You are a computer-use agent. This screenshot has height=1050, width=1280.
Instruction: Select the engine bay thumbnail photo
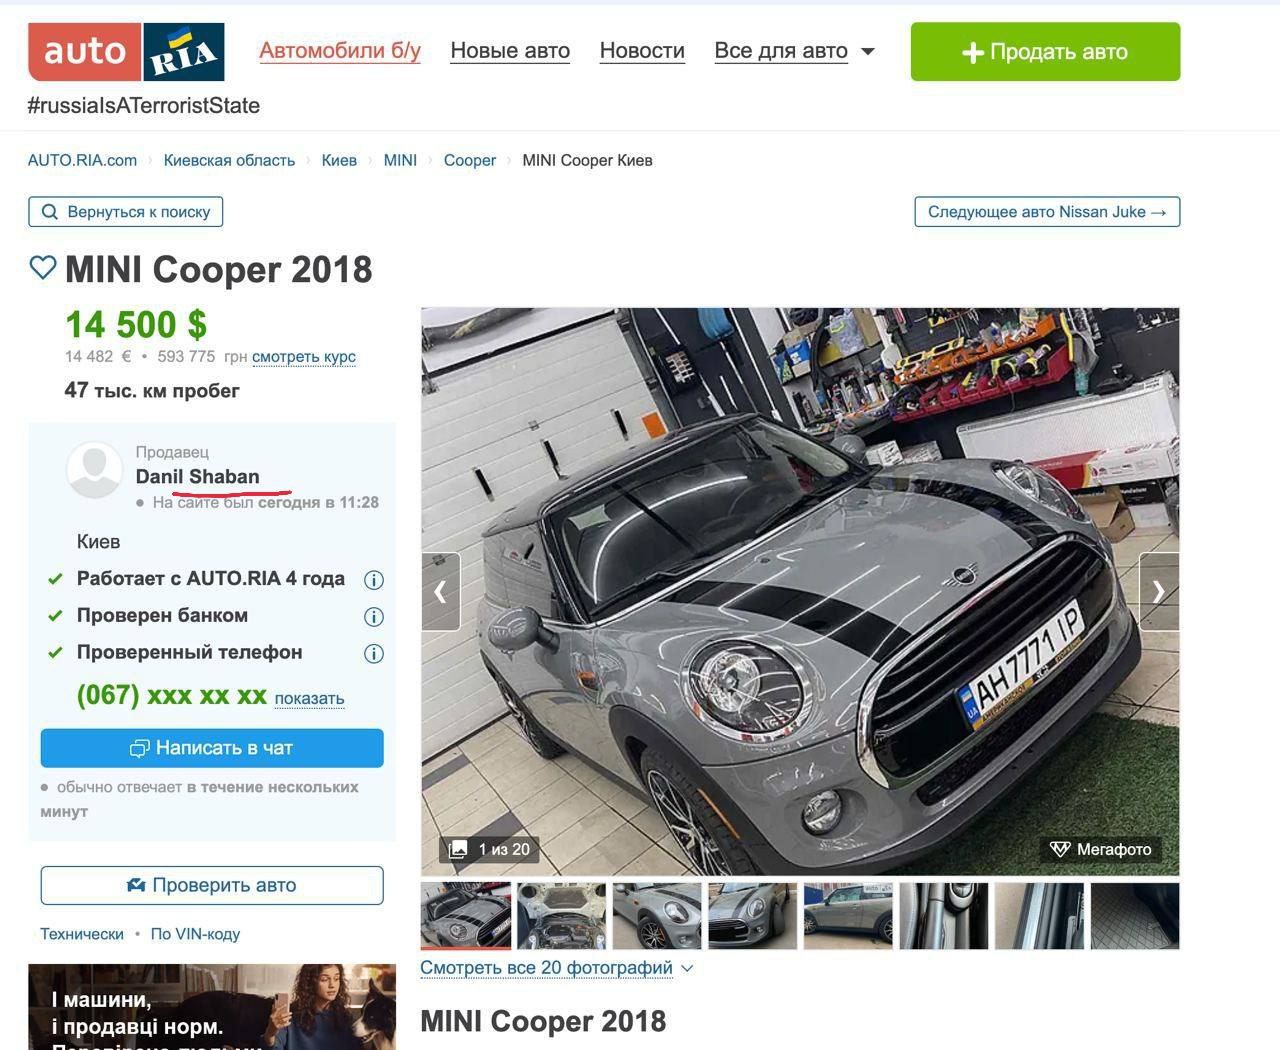coord(562,915)
